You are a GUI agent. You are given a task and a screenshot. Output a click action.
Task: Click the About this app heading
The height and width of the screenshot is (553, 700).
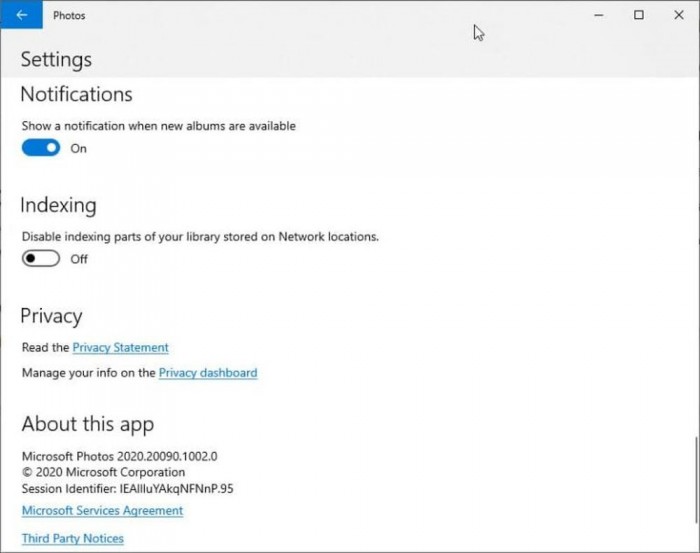pos(87,424)
